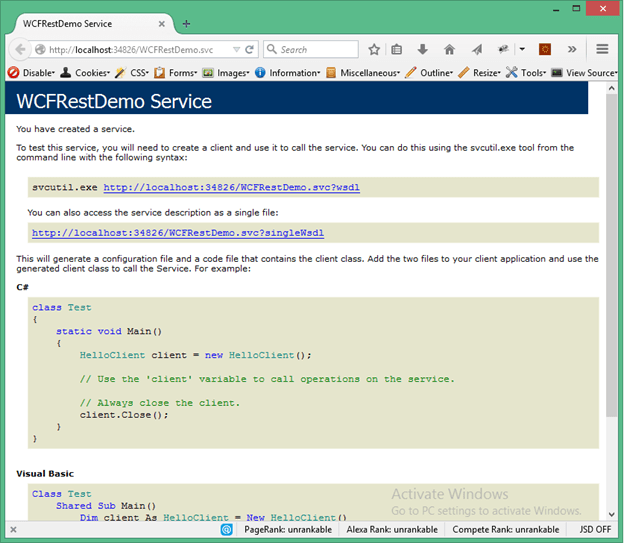Click the scrollbar up arrow

tap(612, 88)
